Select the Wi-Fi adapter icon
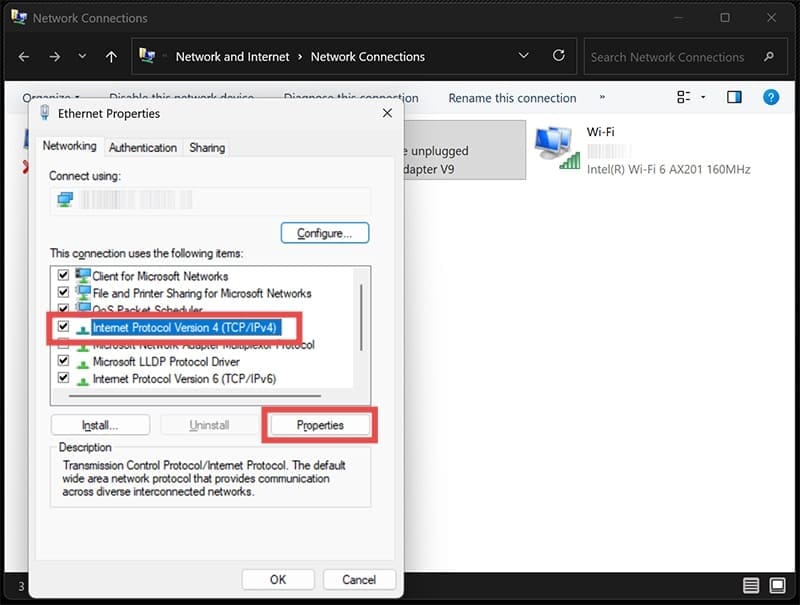Screen dimensions: 800x605 click(x=558, y=150)
